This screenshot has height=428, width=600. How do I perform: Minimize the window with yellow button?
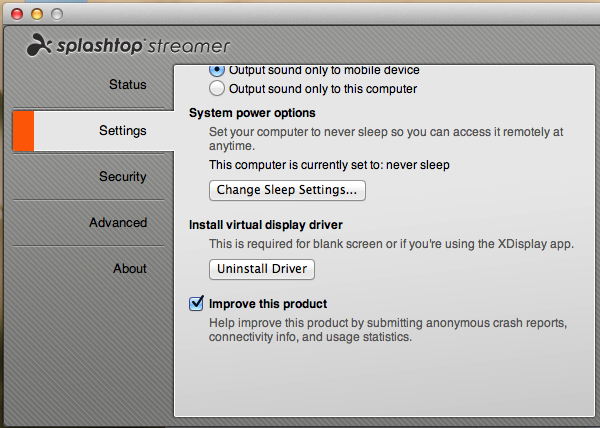37,14
